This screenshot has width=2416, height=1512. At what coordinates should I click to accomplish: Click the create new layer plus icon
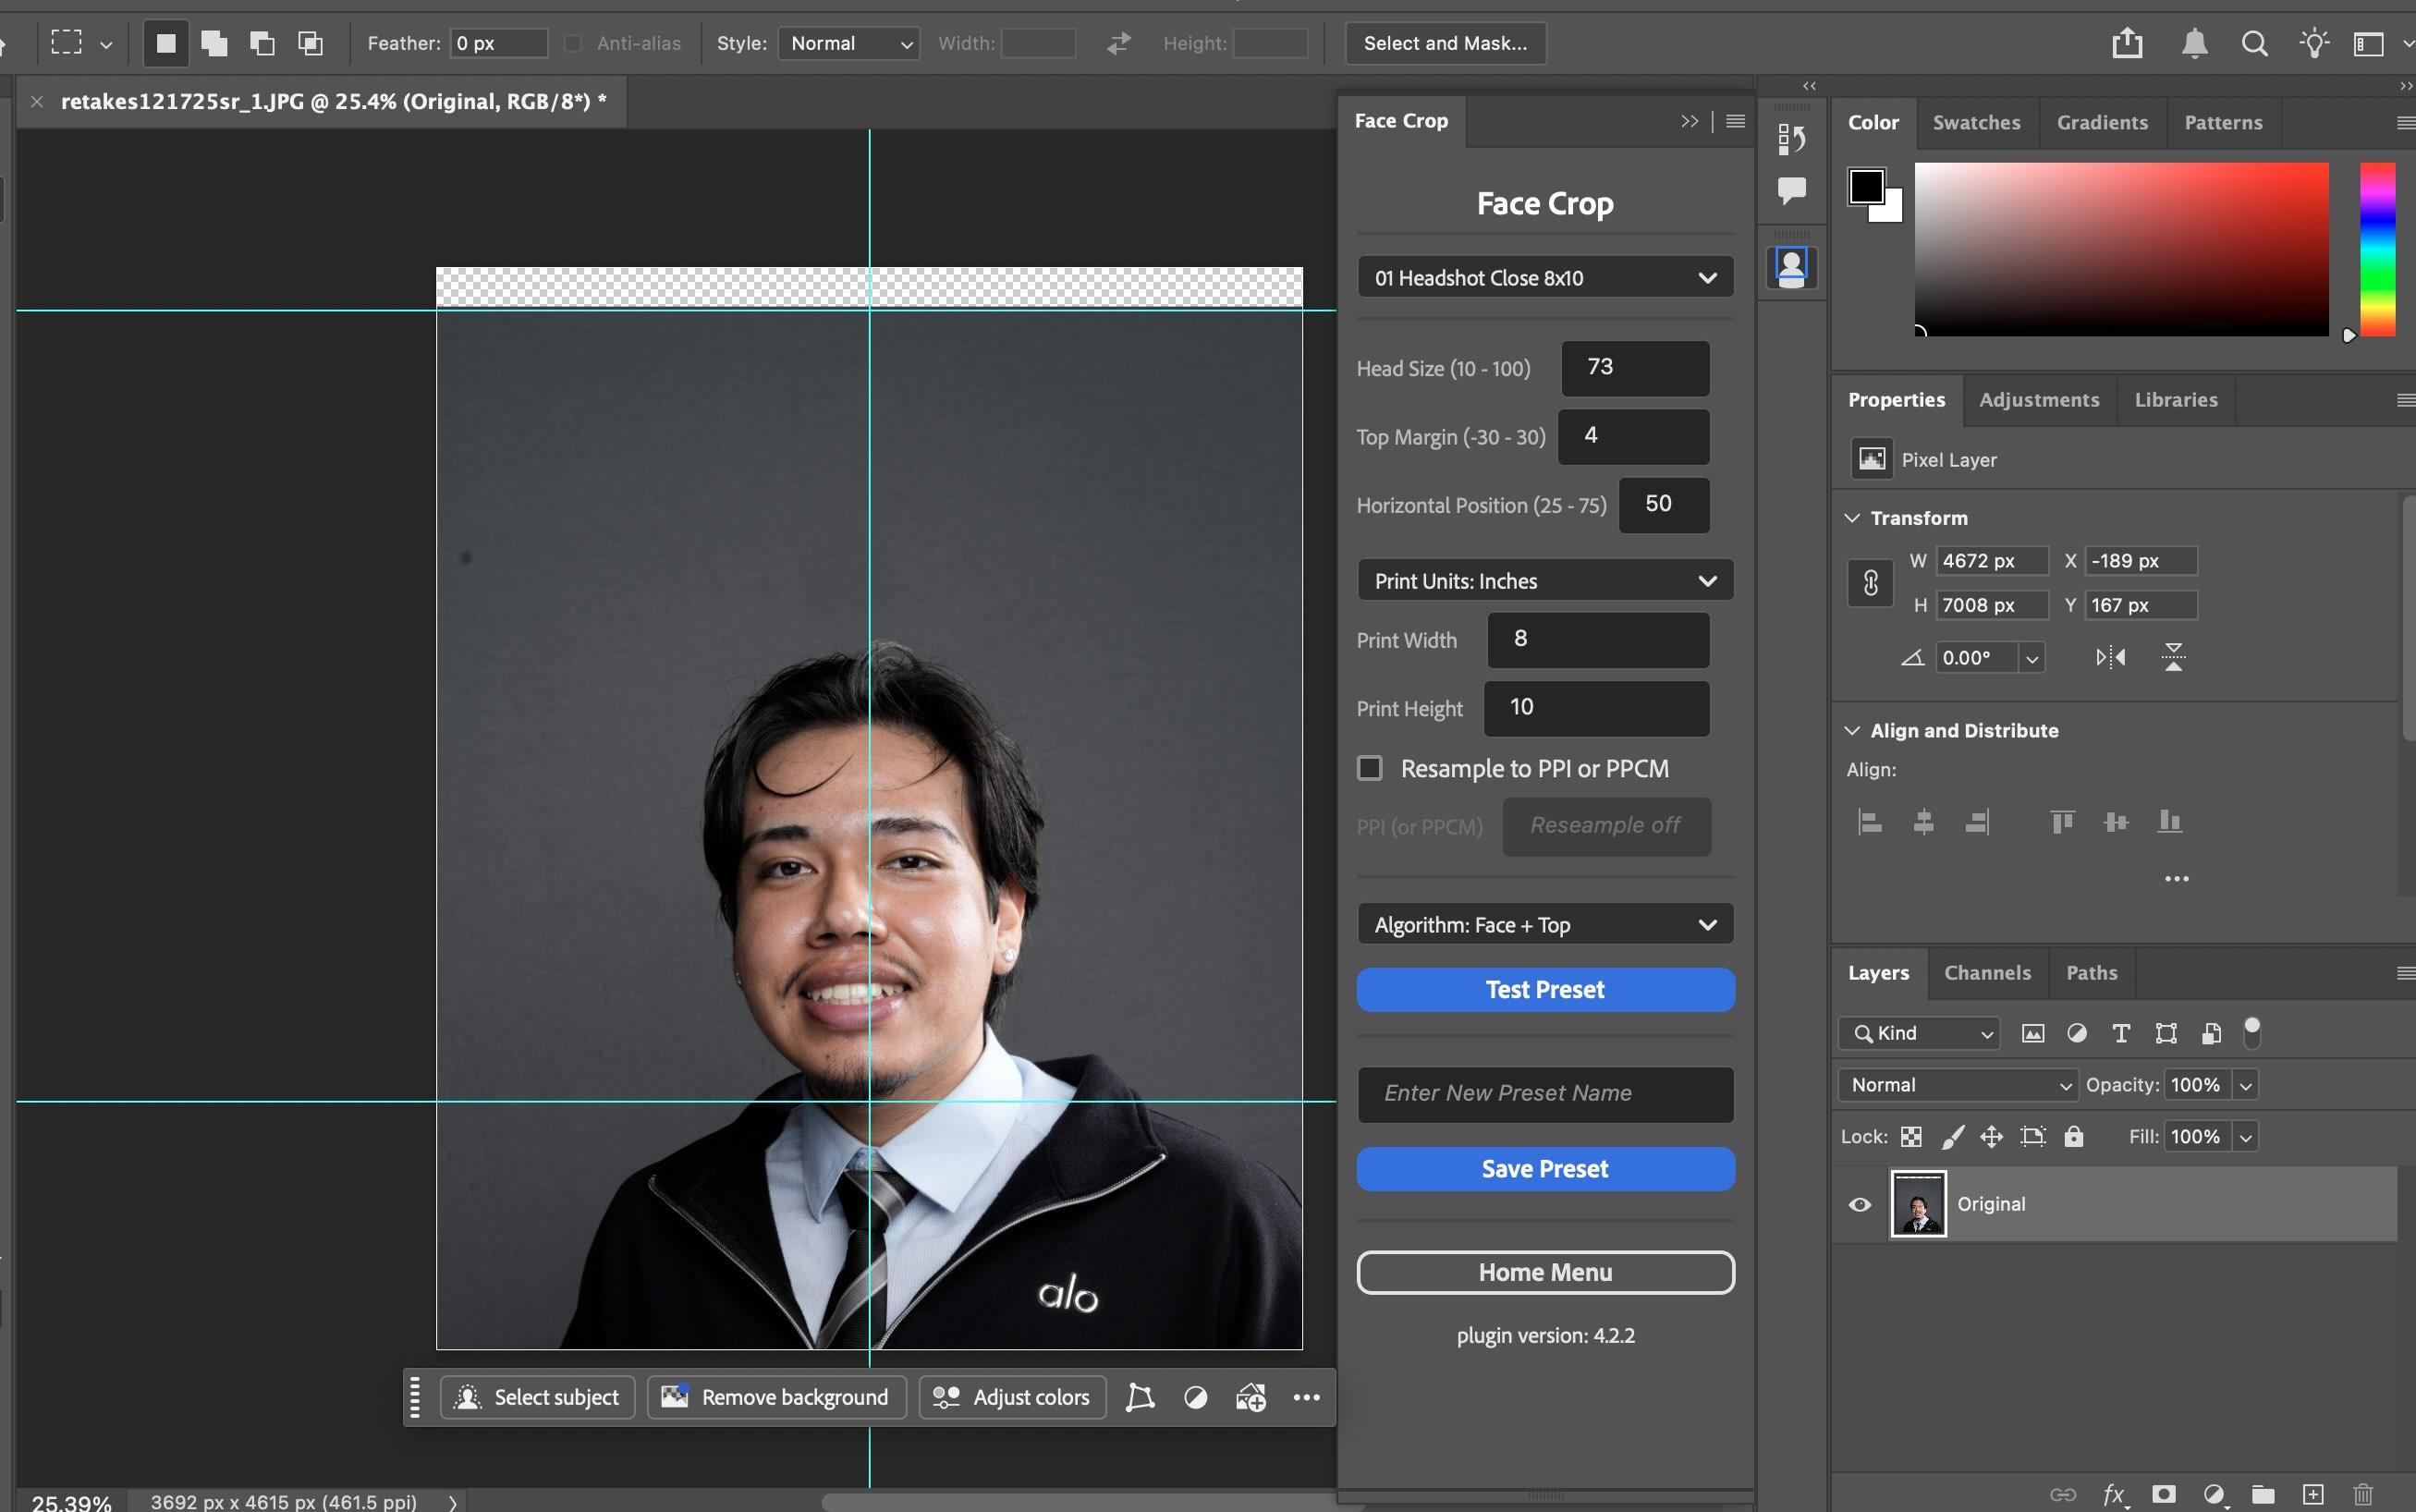tap(2313, 1494)
